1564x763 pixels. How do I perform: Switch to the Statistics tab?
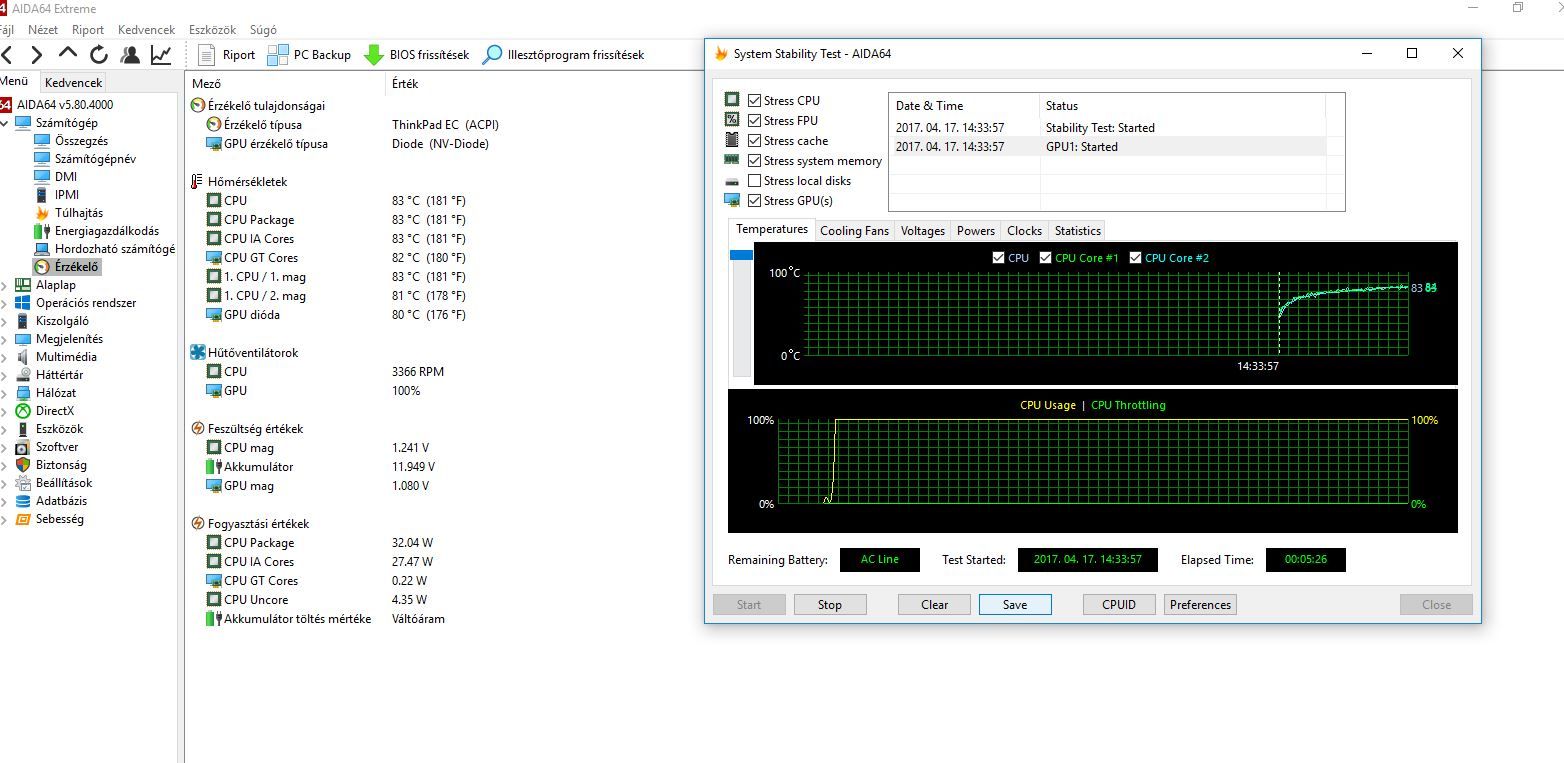click(x=1077, y=231)
